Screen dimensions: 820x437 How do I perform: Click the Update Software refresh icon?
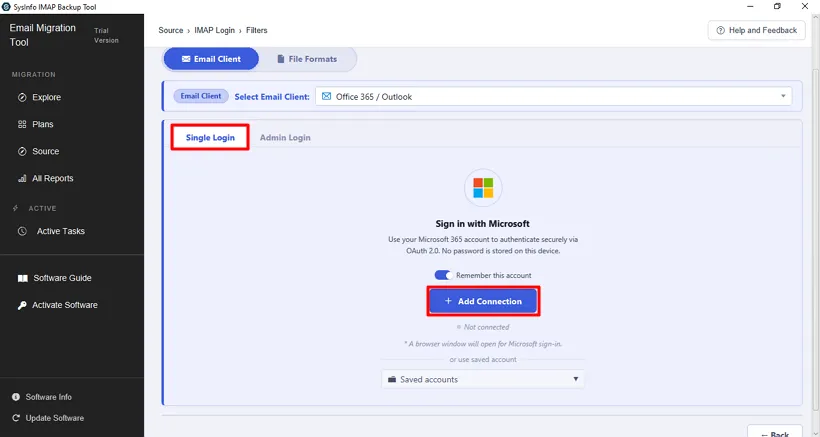(16, 418)
